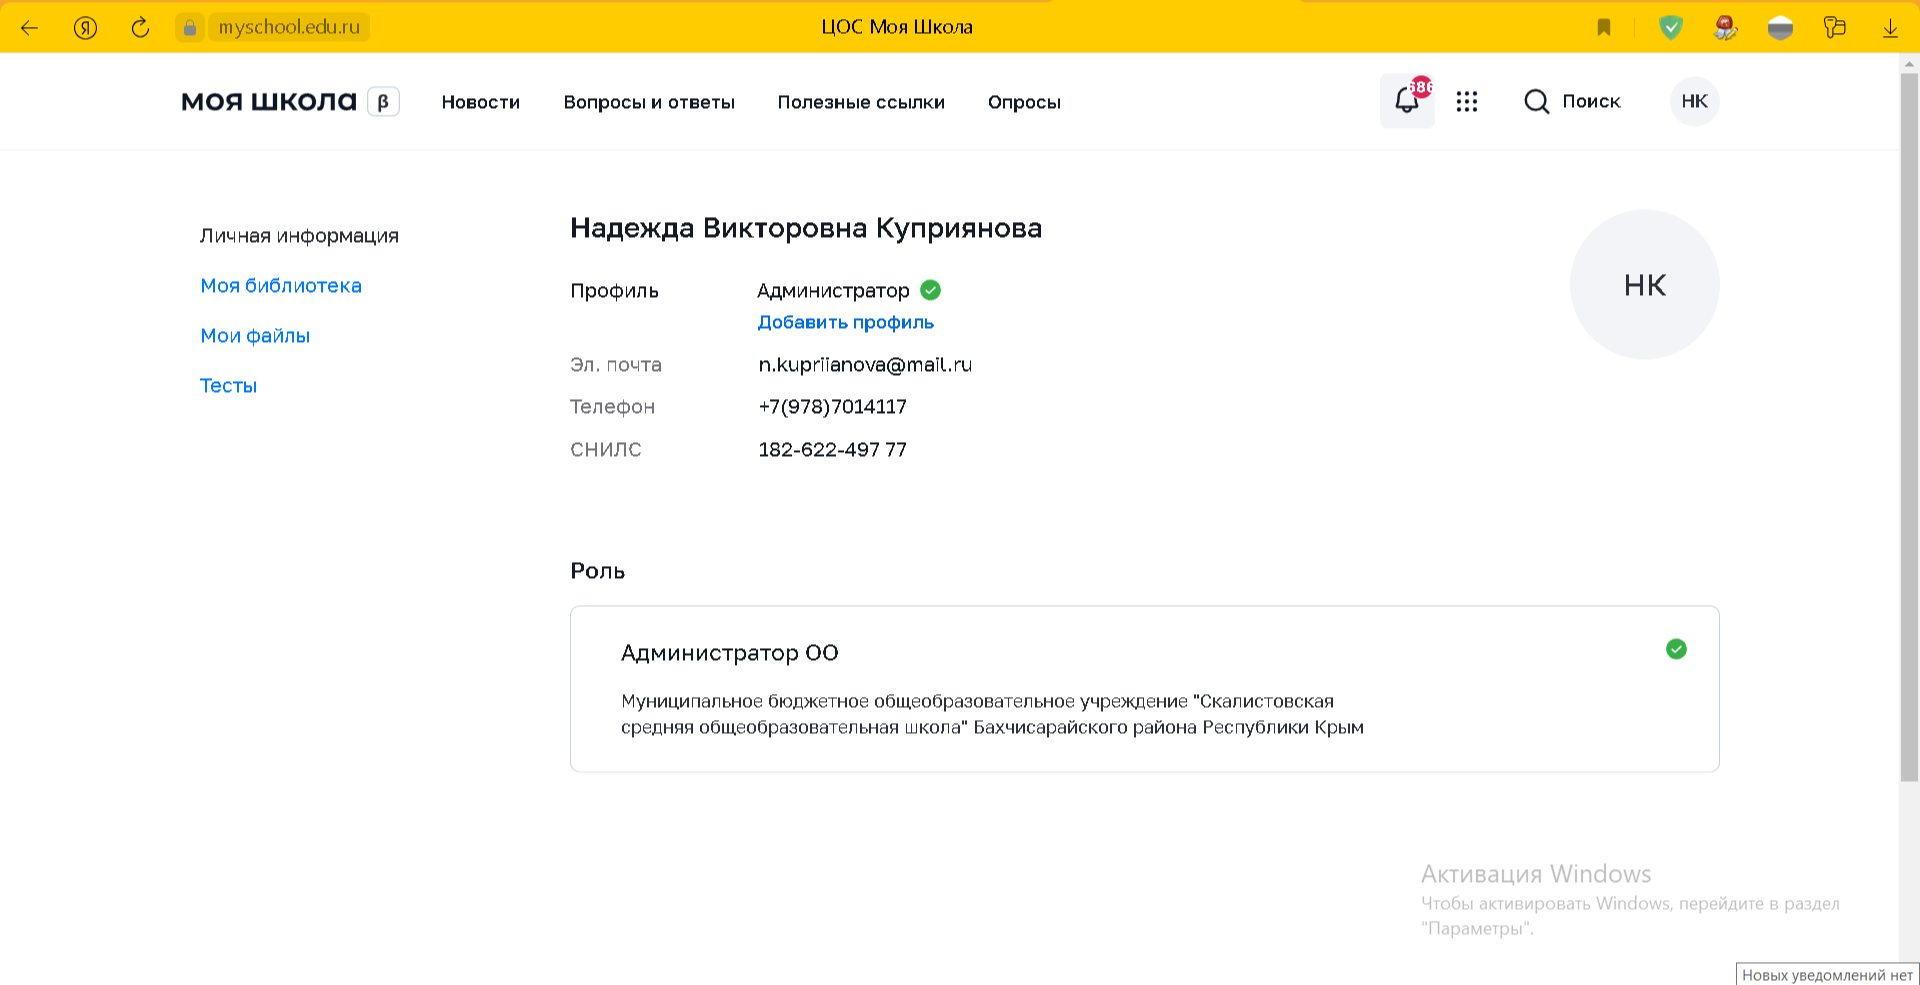Open Опросы in the top menu

click(1024, 102)
